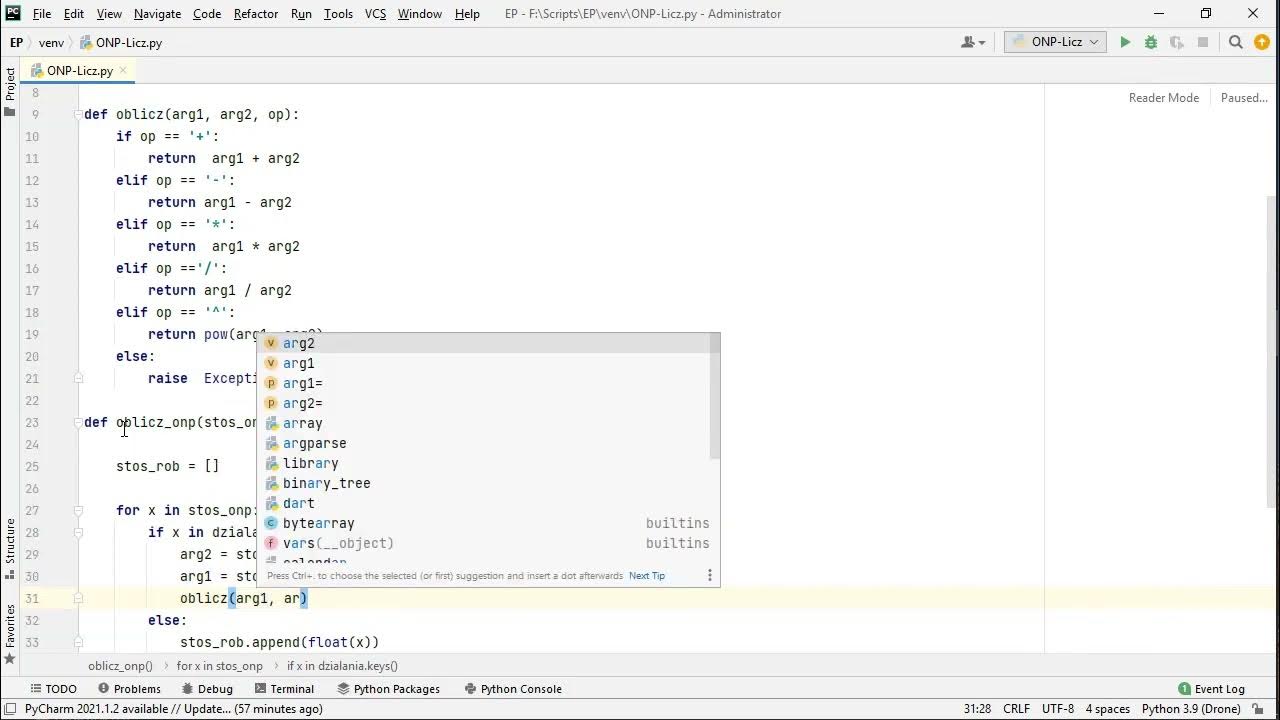The height and width of the screenshot is (720, 1280).
Task: Click oblicz_onp() breadcrumb at editor bottom
Action: [x=120, y=666]
